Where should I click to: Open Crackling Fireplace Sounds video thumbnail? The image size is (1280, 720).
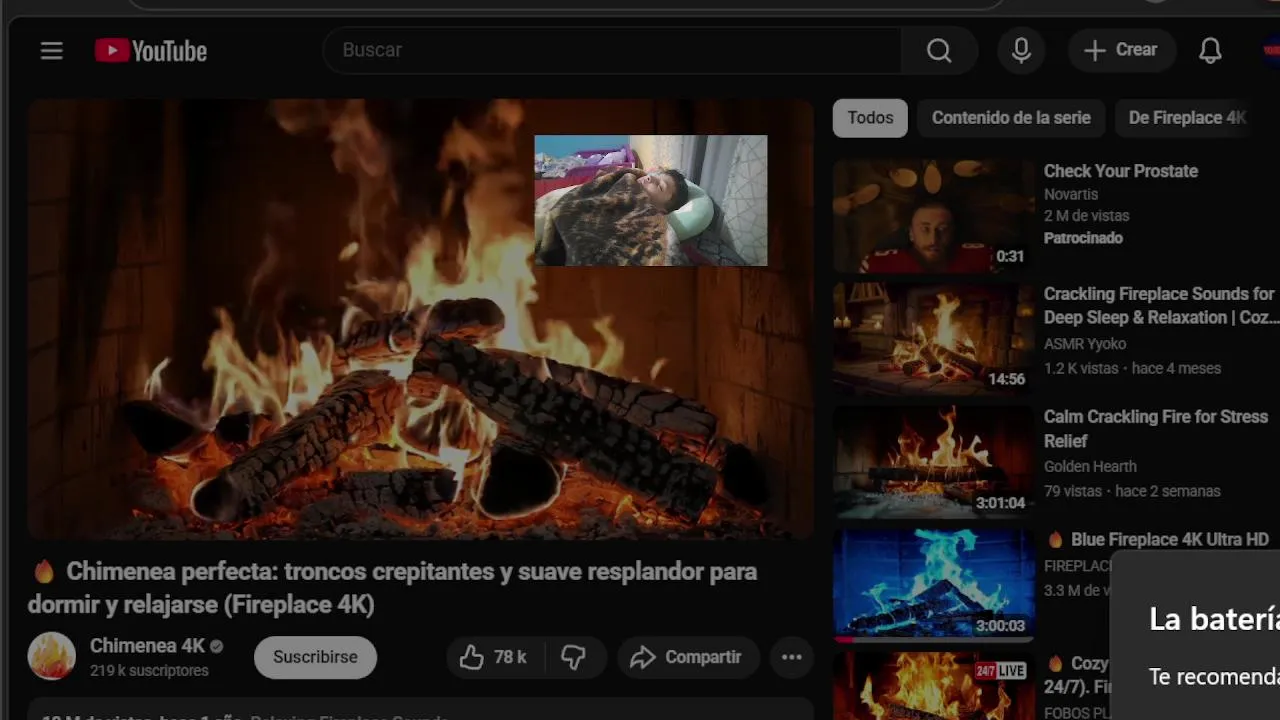coord(933,339)
